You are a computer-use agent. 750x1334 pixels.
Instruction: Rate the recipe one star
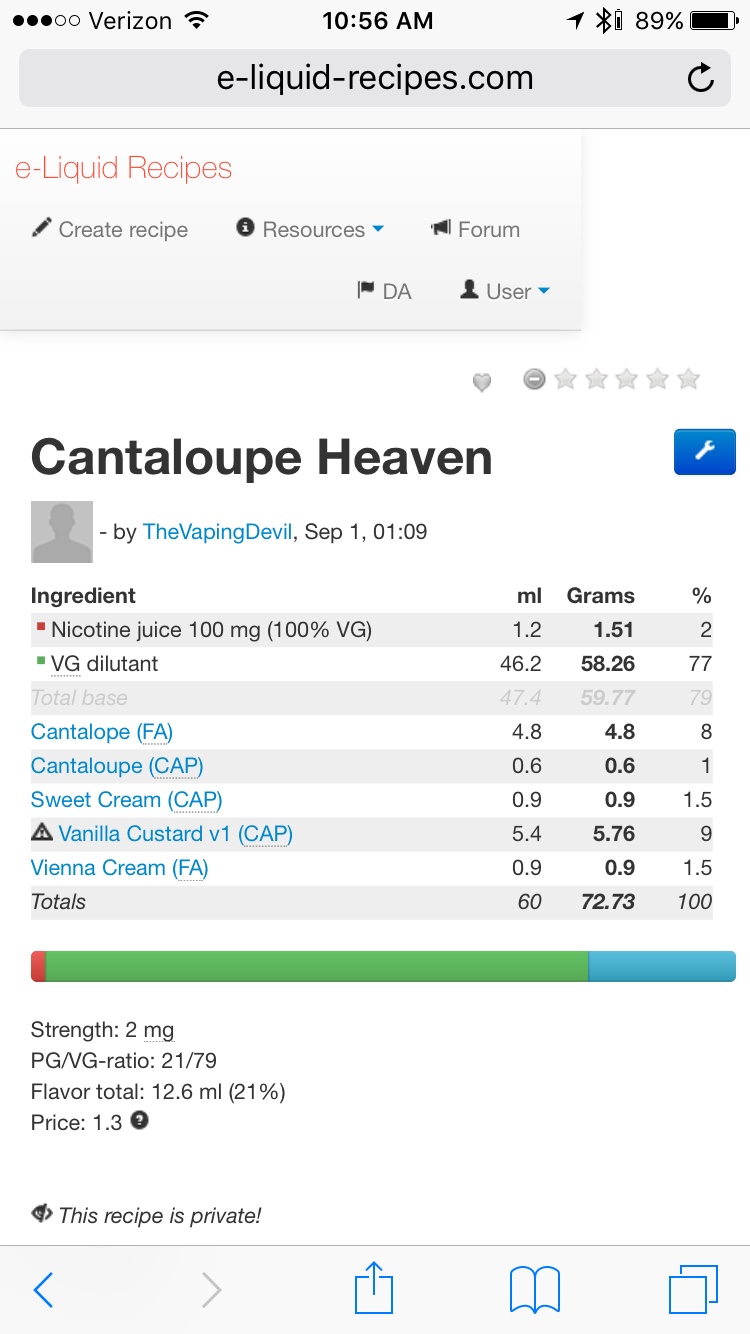566,379
